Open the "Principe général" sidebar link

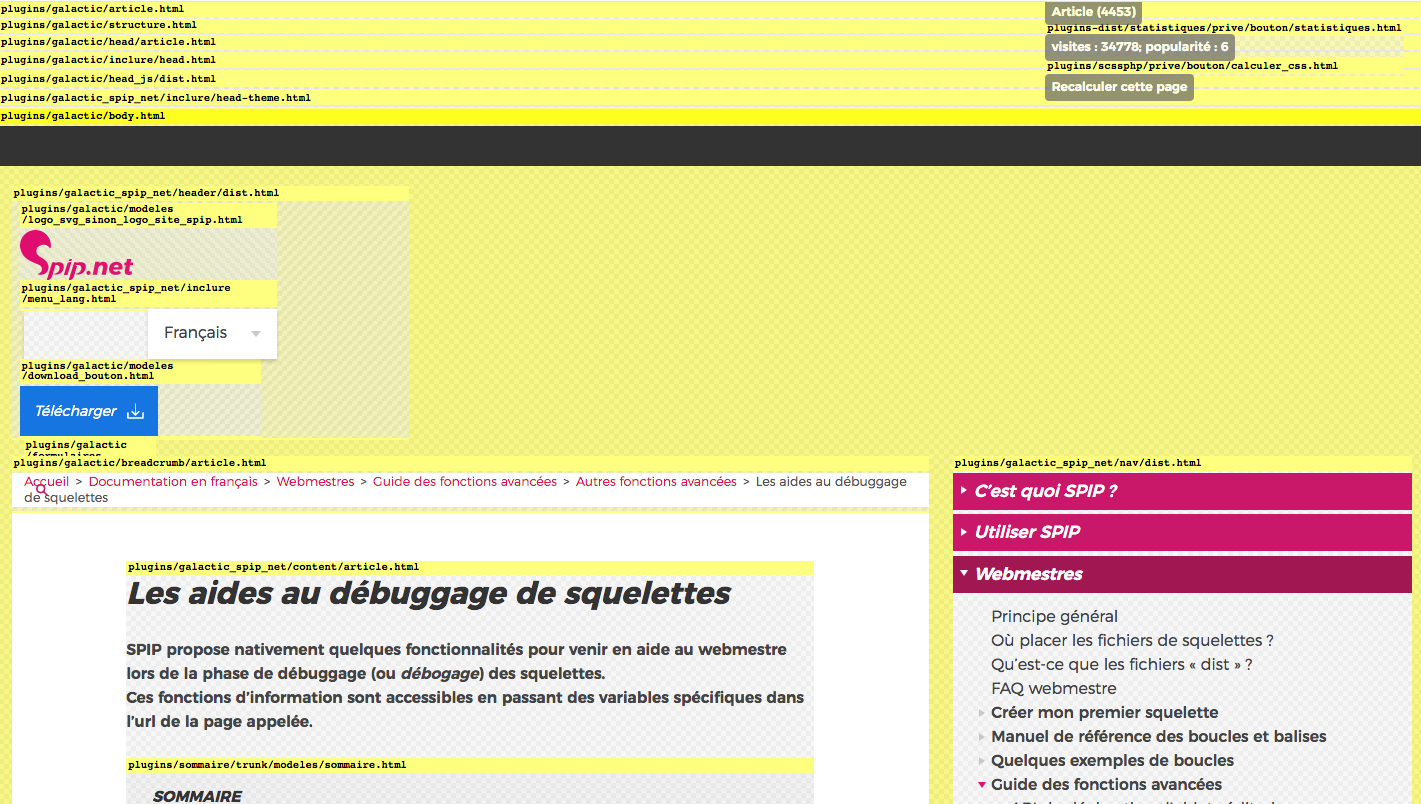coord(1054,616)
